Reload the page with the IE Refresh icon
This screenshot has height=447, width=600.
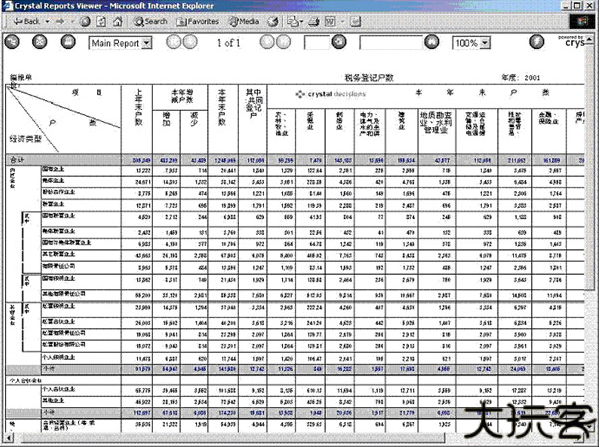coord(101,21)
